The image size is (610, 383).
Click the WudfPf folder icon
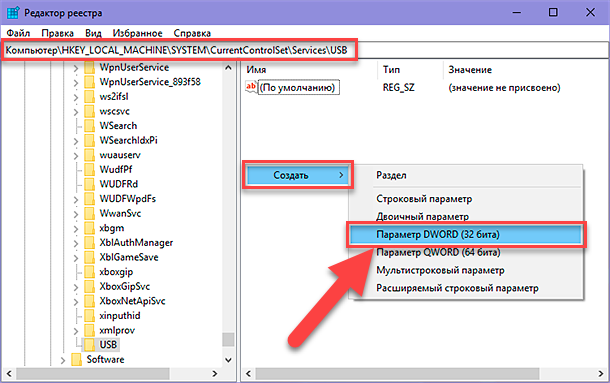pyautogui.click(x=89, y=169)
